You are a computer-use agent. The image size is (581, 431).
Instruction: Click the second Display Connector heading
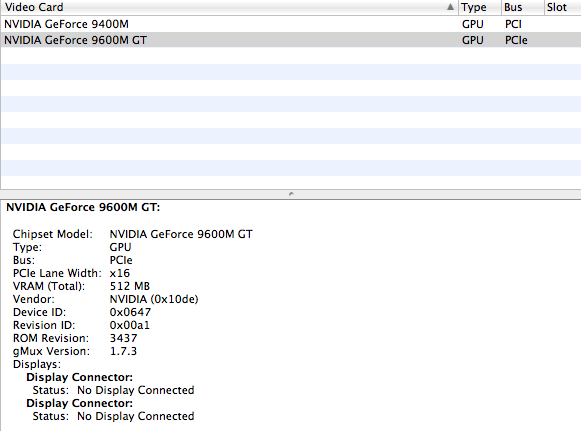click(79, 403)
